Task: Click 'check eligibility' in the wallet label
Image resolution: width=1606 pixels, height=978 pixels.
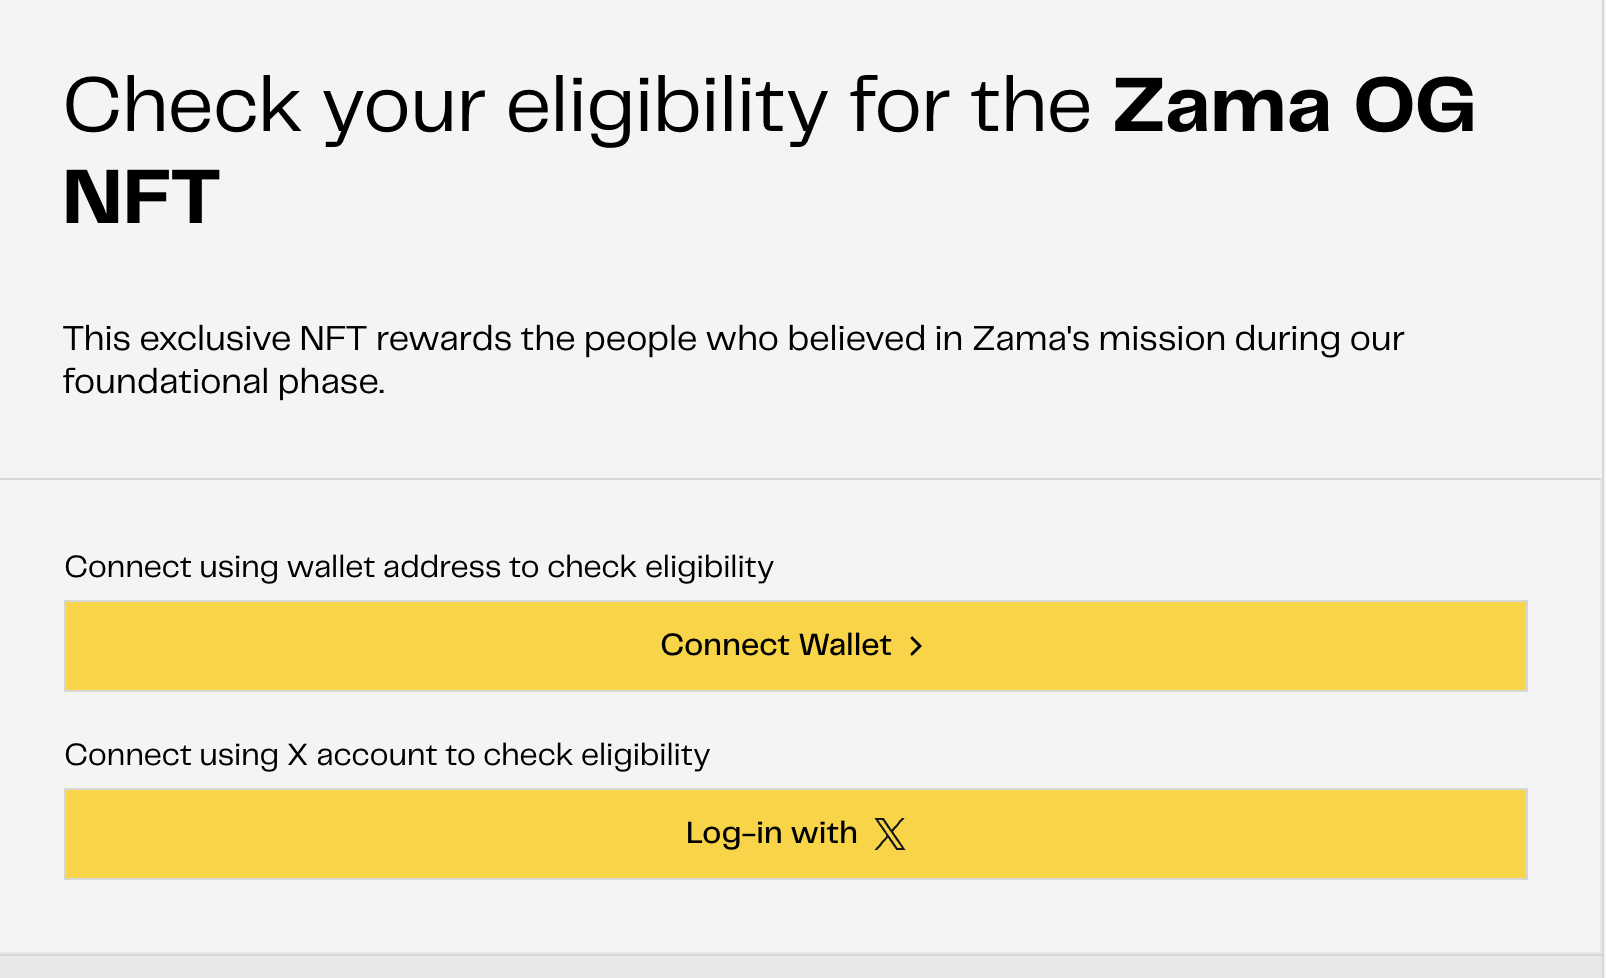Action: point(660,567)
